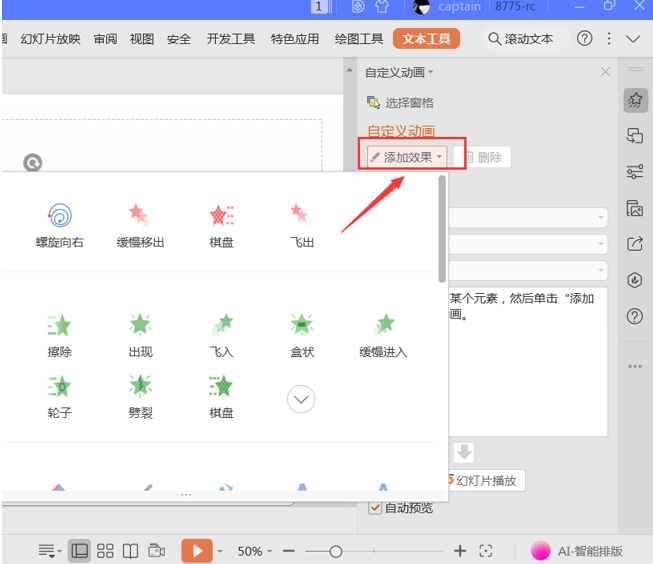The width and height of the screenshot is (653, 564).
Task: Pick the 劈裂 entrance effect
Action: pos(140,397)
